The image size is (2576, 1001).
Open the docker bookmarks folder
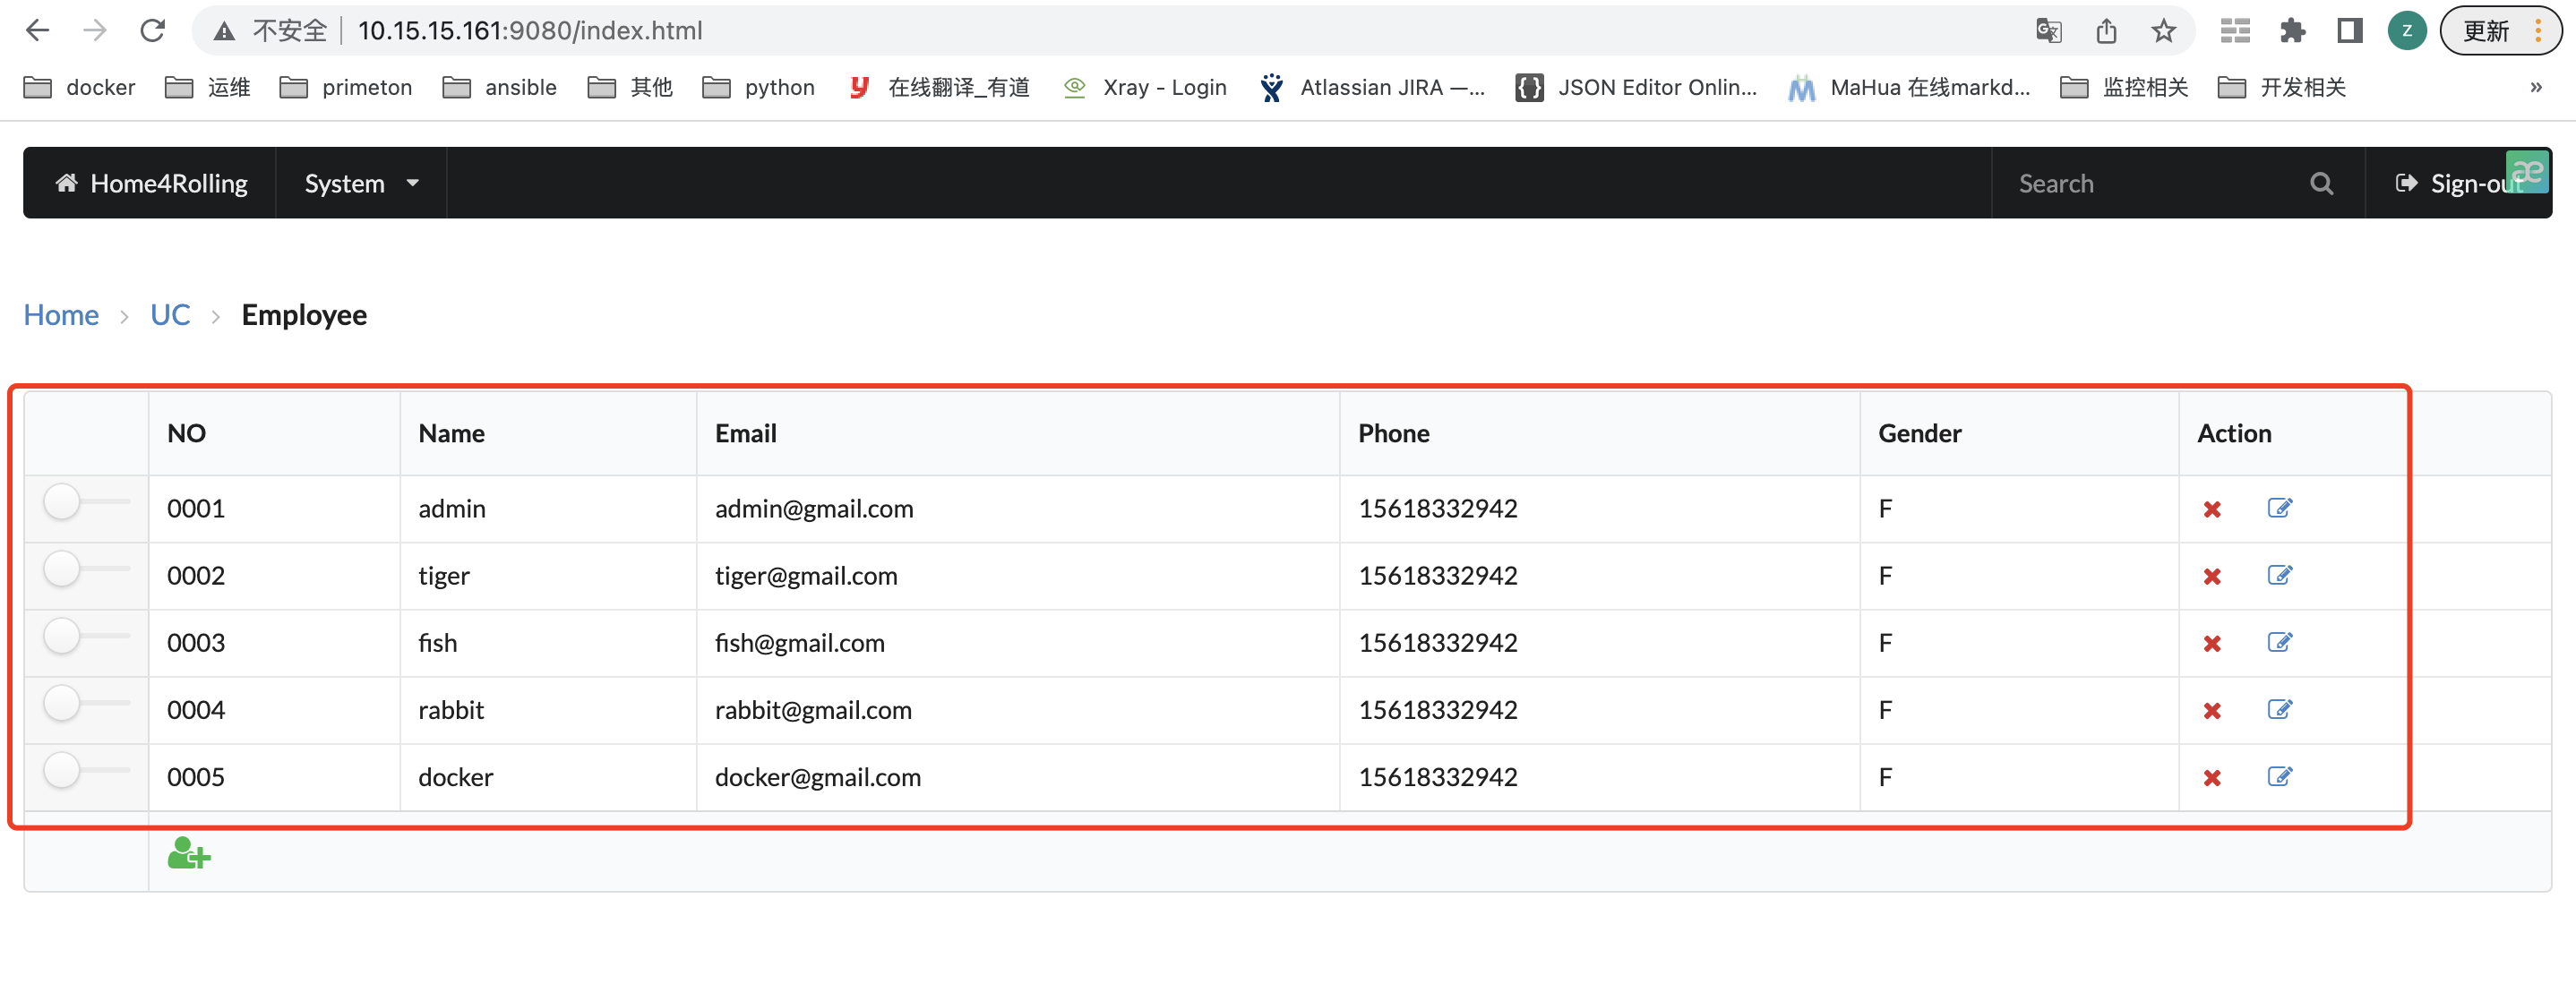pos(80,87)
